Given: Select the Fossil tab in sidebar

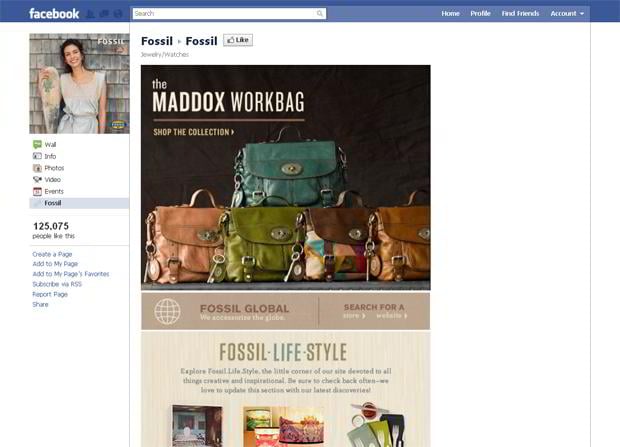Looking at the screenshot, I should point(79,203).
